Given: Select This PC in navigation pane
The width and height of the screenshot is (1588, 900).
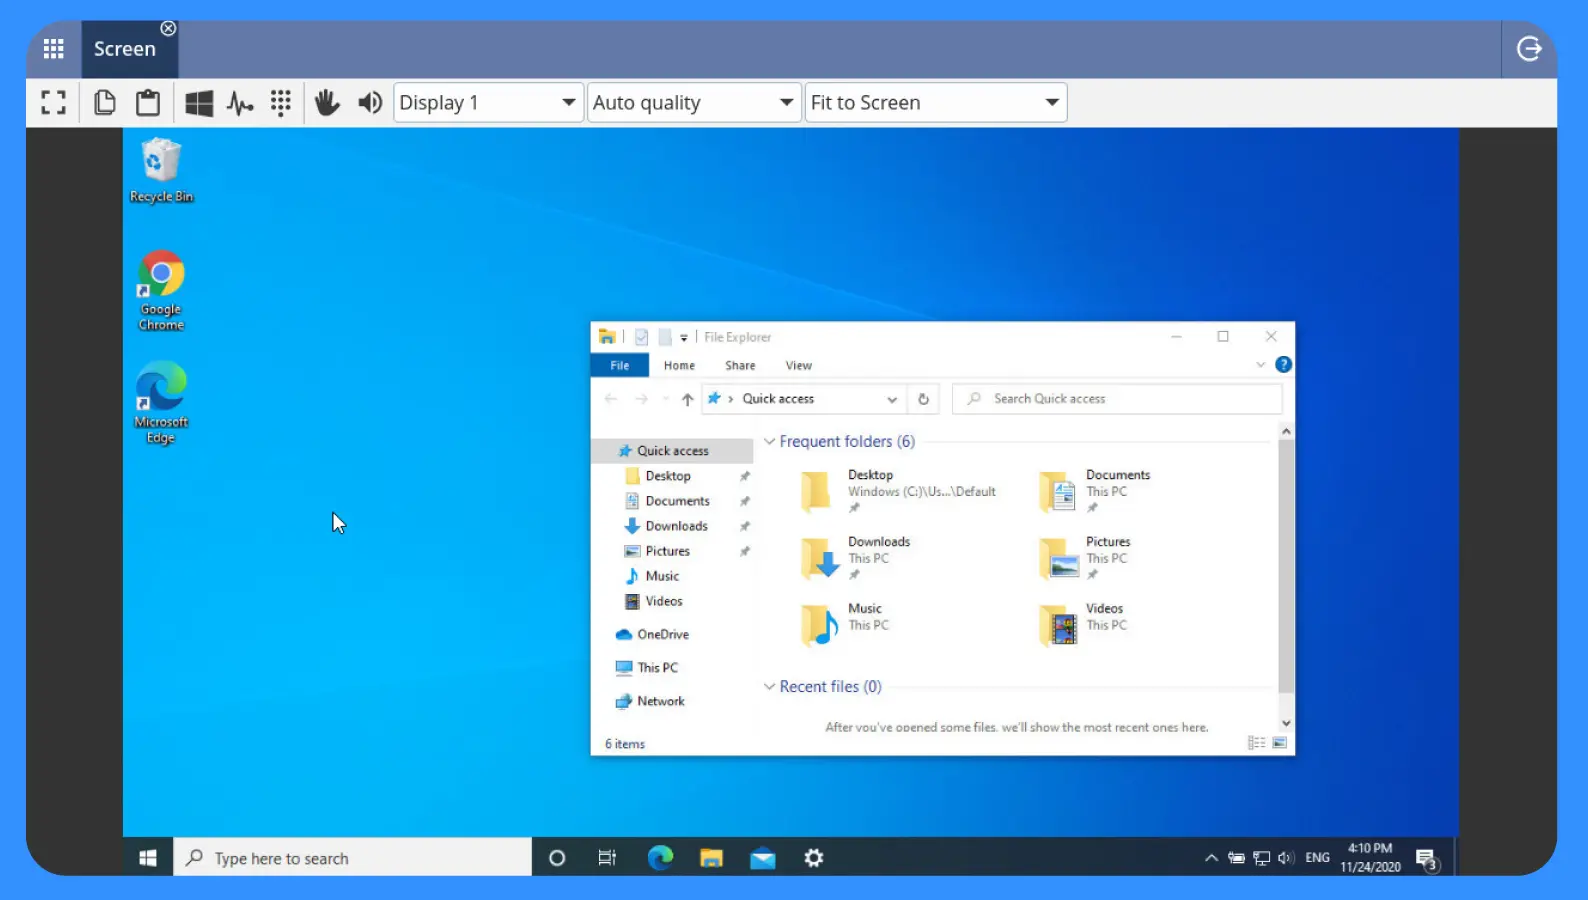Looking at the screenshot, I should click(x=657, y=668).
